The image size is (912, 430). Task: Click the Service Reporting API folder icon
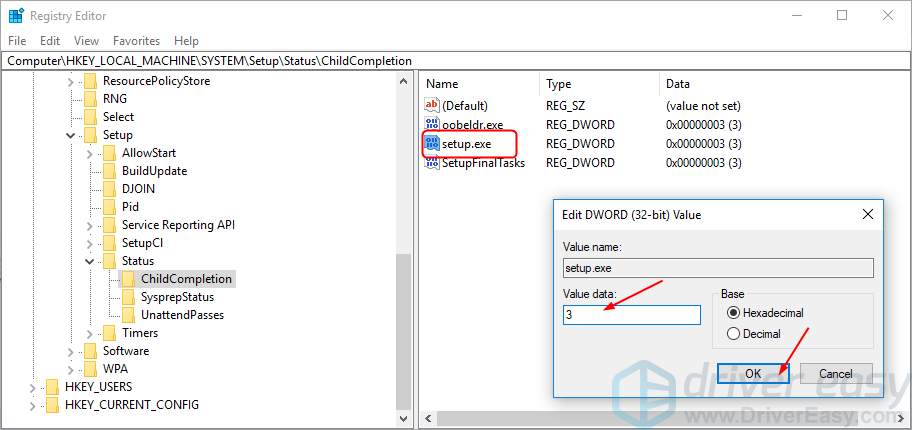(109, 225)
